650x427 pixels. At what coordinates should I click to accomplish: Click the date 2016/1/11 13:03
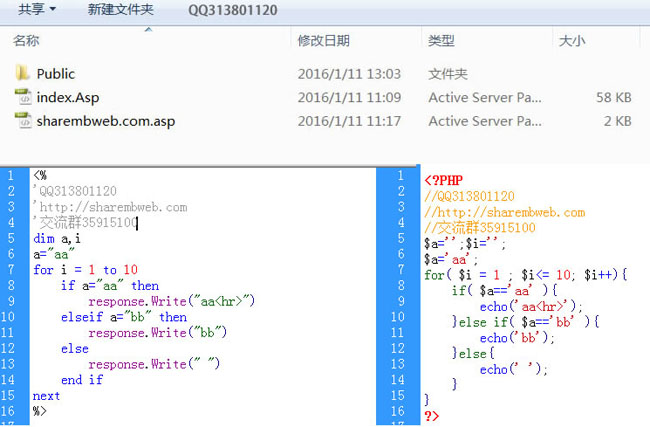(x=349, y=74)
